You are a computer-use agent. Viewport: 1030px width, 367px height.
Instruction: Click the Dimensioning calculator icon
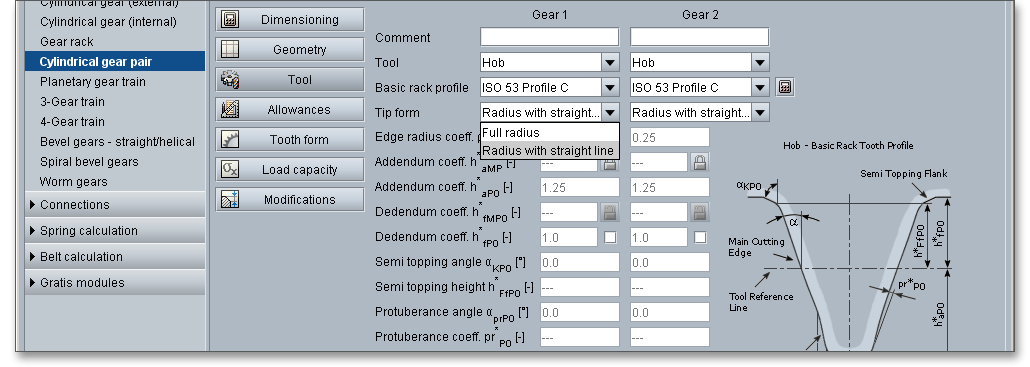(230, 20)
